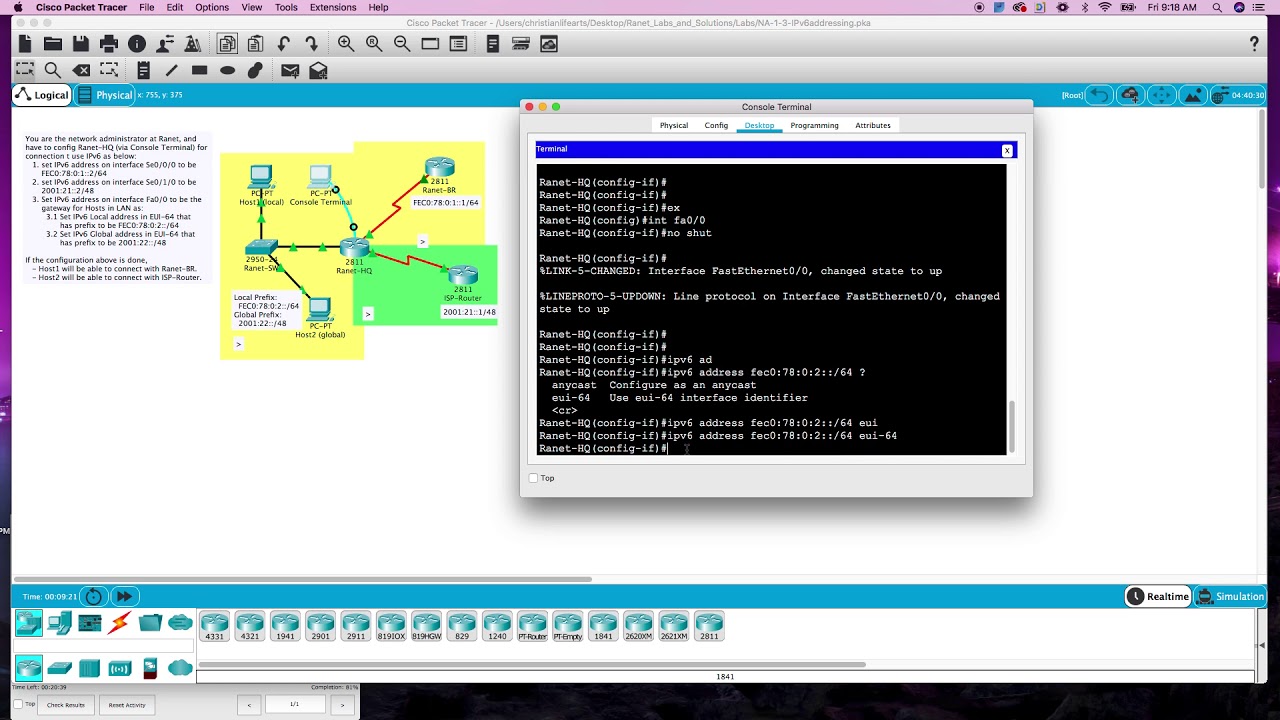Click the terminal vertical scrollbar
Image resolution: width=1280 pixels, height=720 pixels.
point(1011,426)
